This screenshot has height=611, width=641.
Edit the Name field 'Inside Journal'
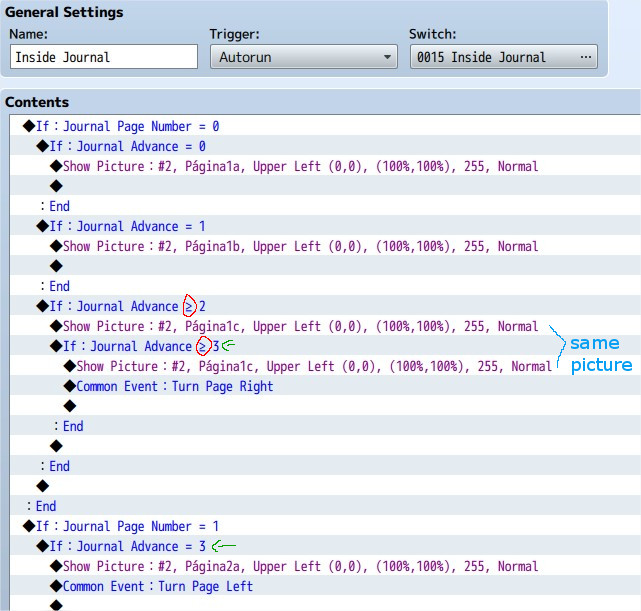point(104,57)
